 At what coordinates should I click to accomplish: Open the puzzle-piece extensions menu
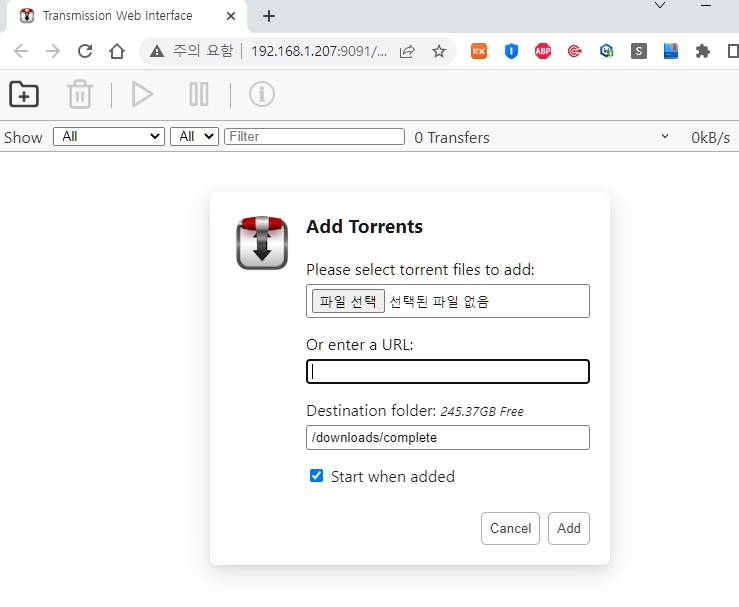point(703,51)
